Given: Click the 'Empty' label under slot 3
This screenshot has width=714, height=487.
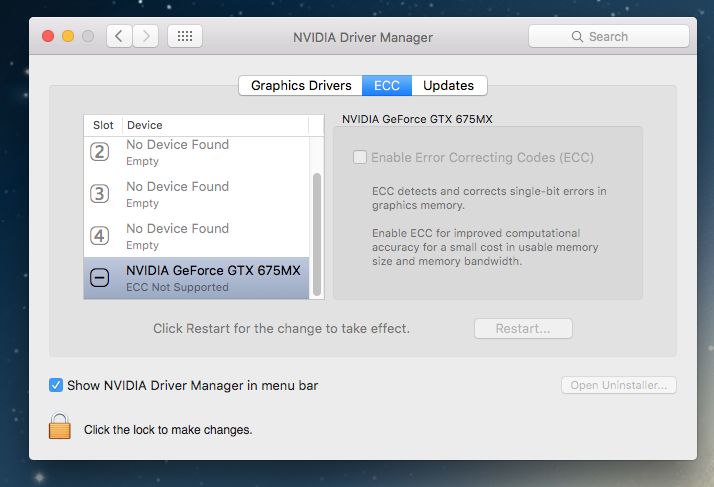Looking at the screenshot, I should pos(143,204).
